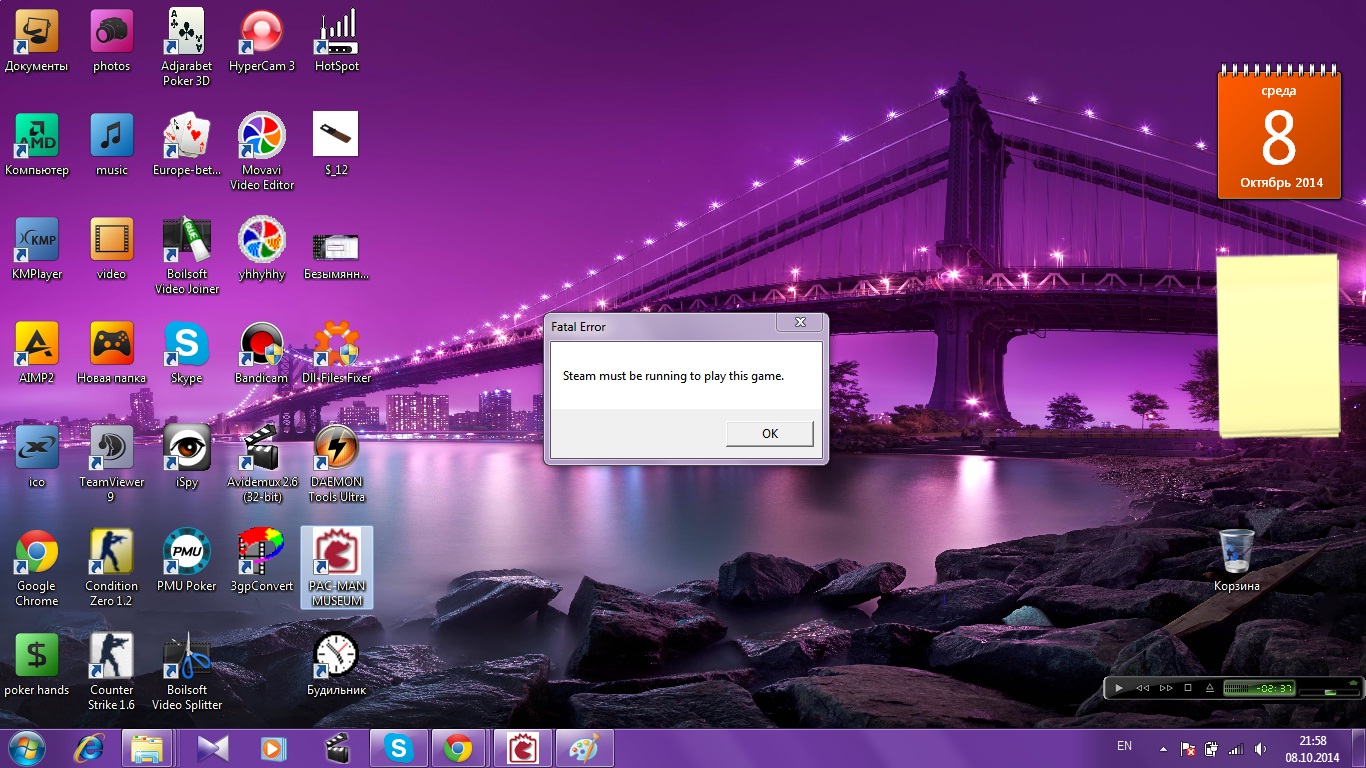Select the ico desktop shortcut
The width and height of the screenshot is (1366, 768).
[x=37, y=457]
